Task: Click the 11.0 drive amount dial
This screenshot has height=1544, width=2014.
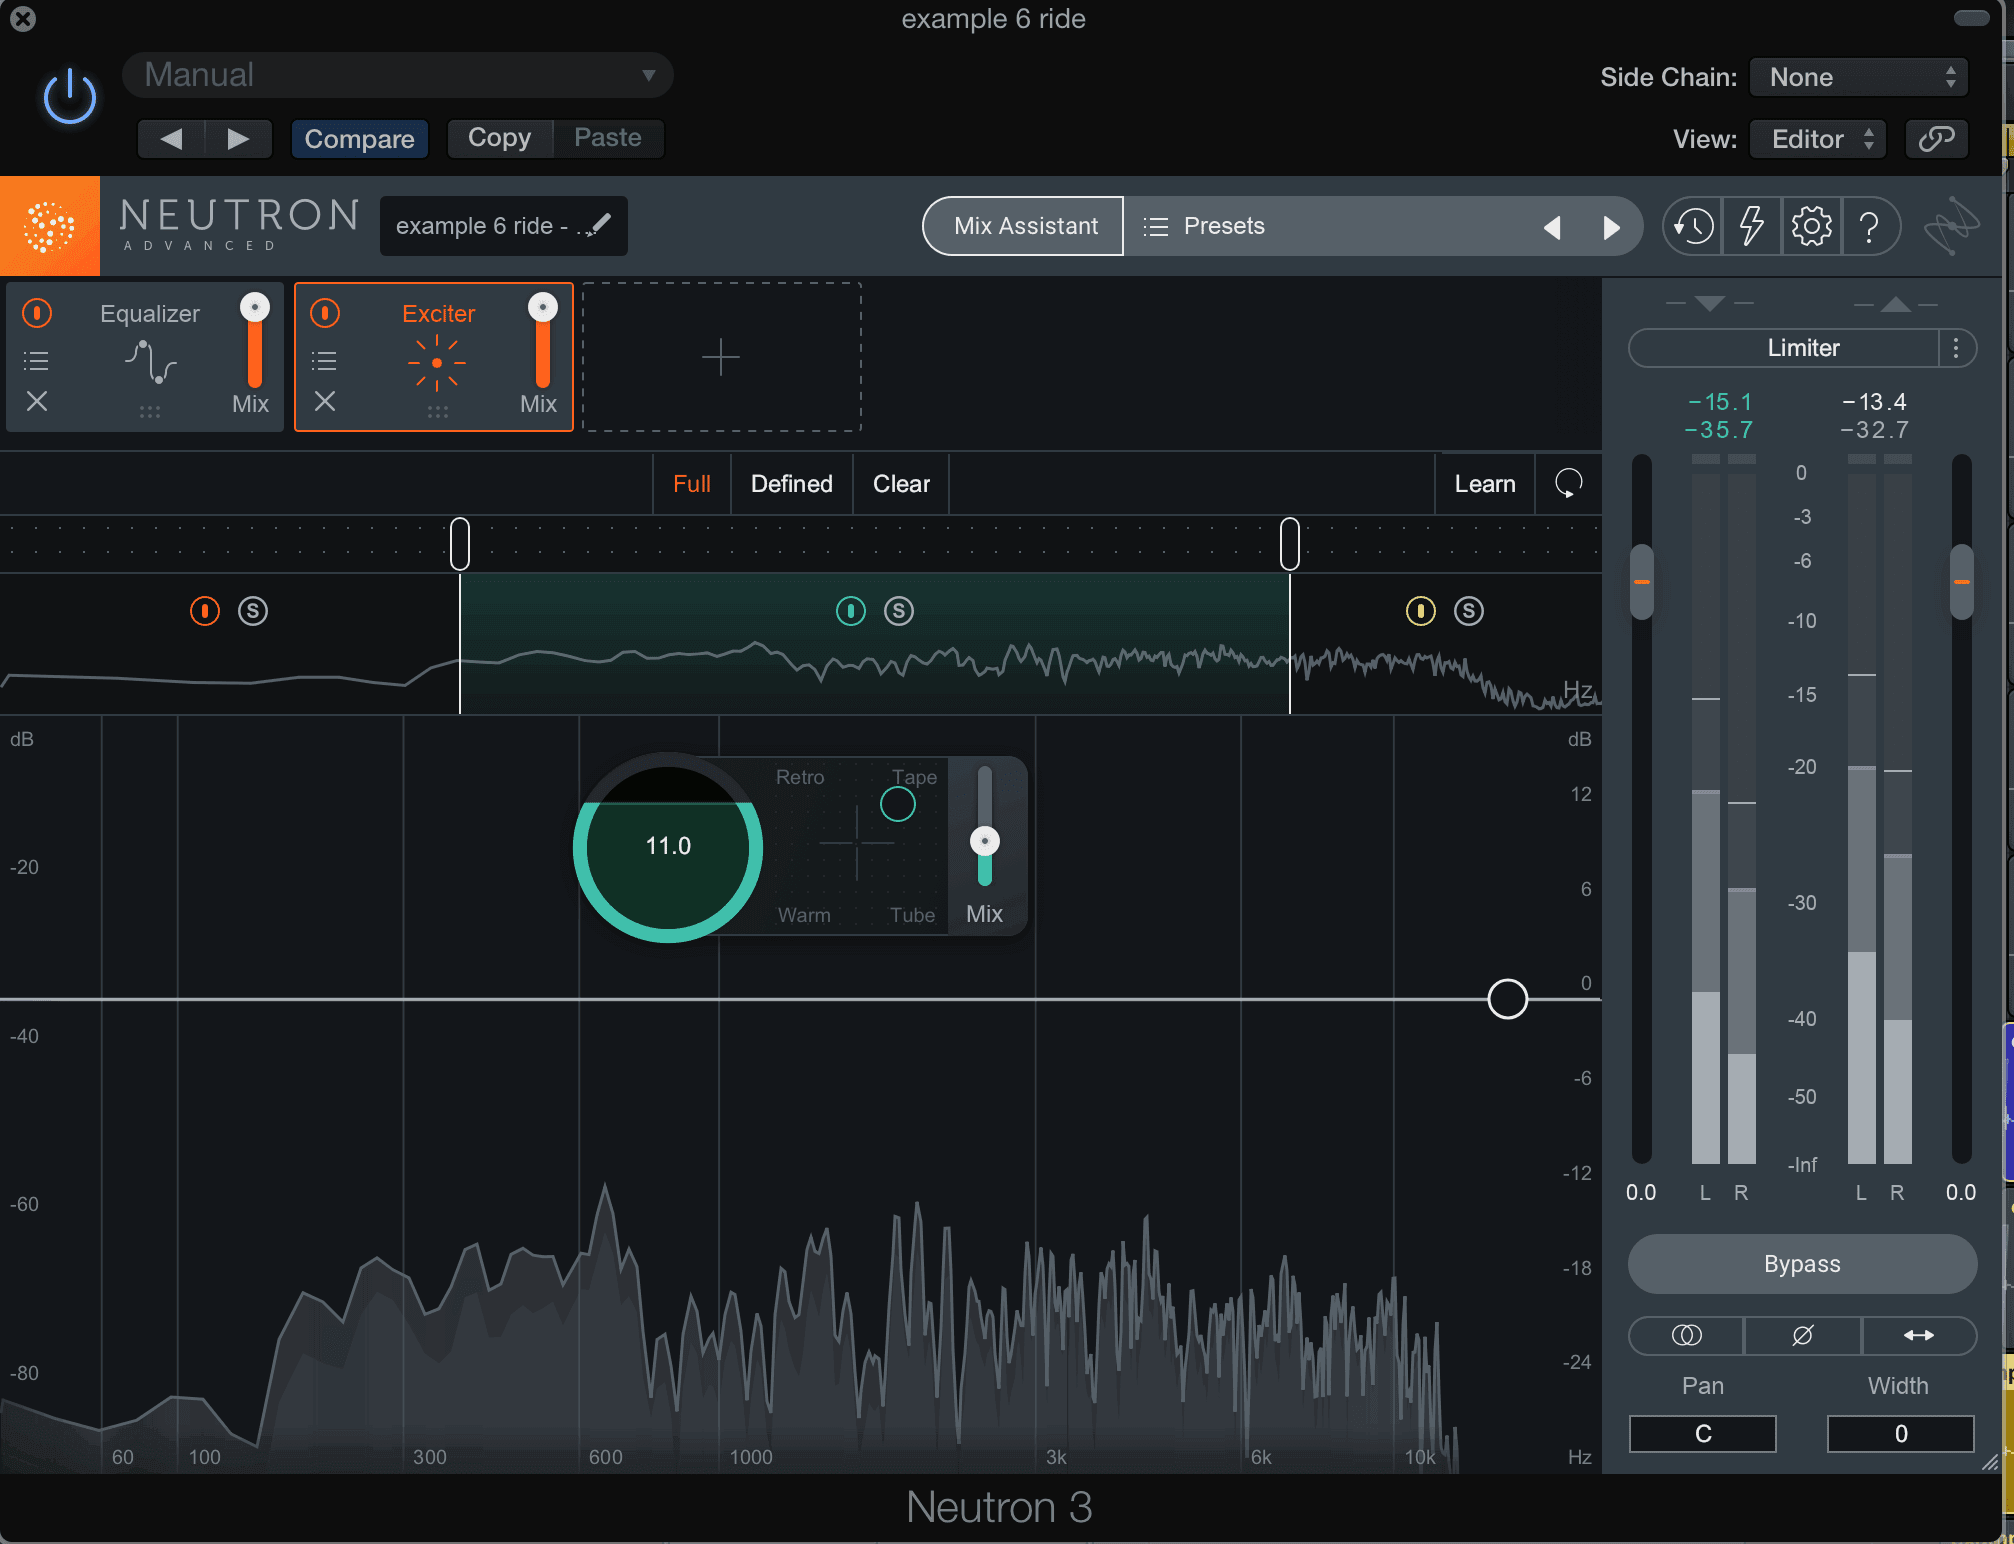Action: click(x=668, y=847)
